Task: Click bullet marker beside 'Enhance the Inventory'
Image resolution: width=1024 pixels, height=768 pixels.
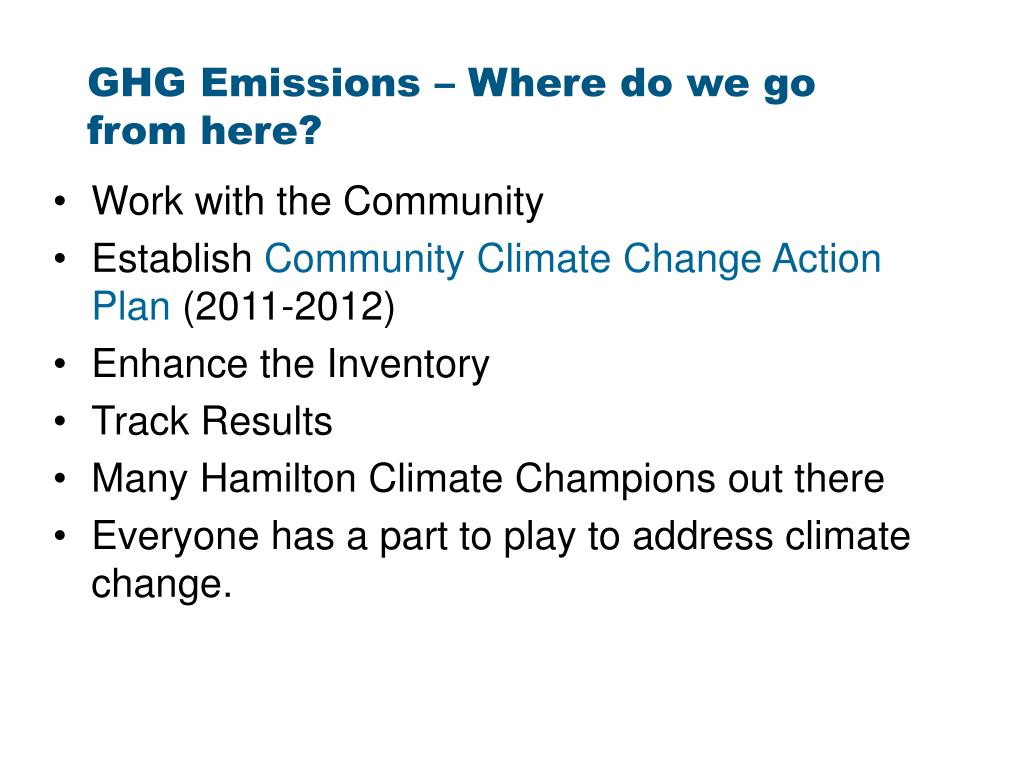Action: click(x=60, y=364)
